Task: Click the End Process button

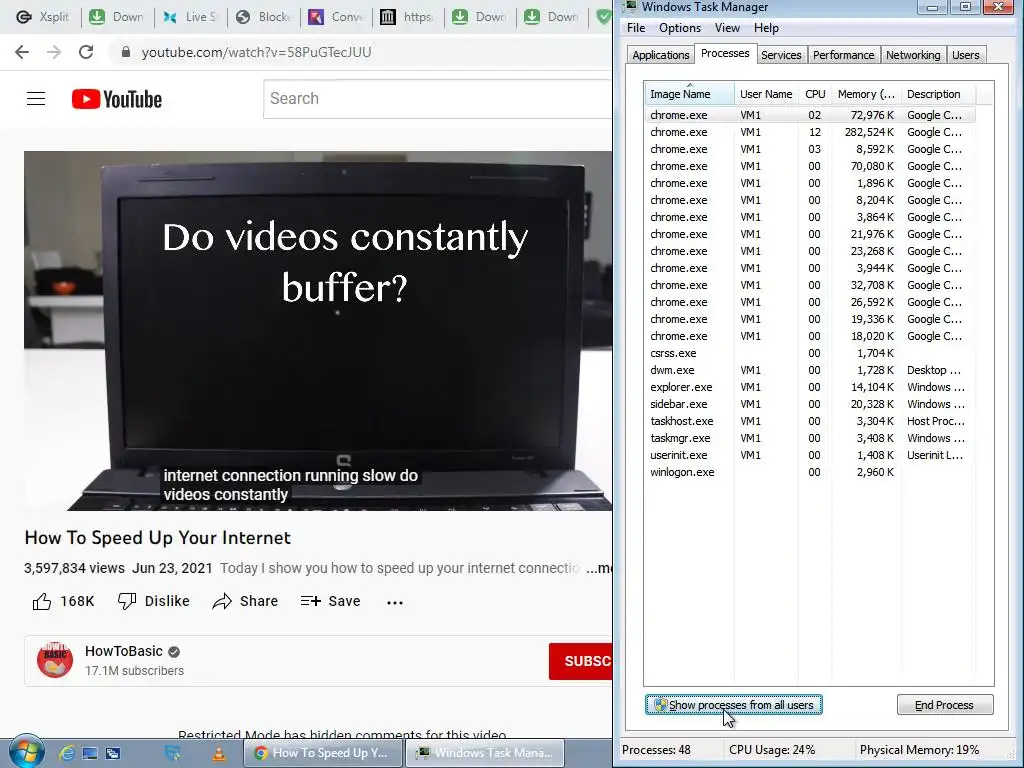Action: 944,705
